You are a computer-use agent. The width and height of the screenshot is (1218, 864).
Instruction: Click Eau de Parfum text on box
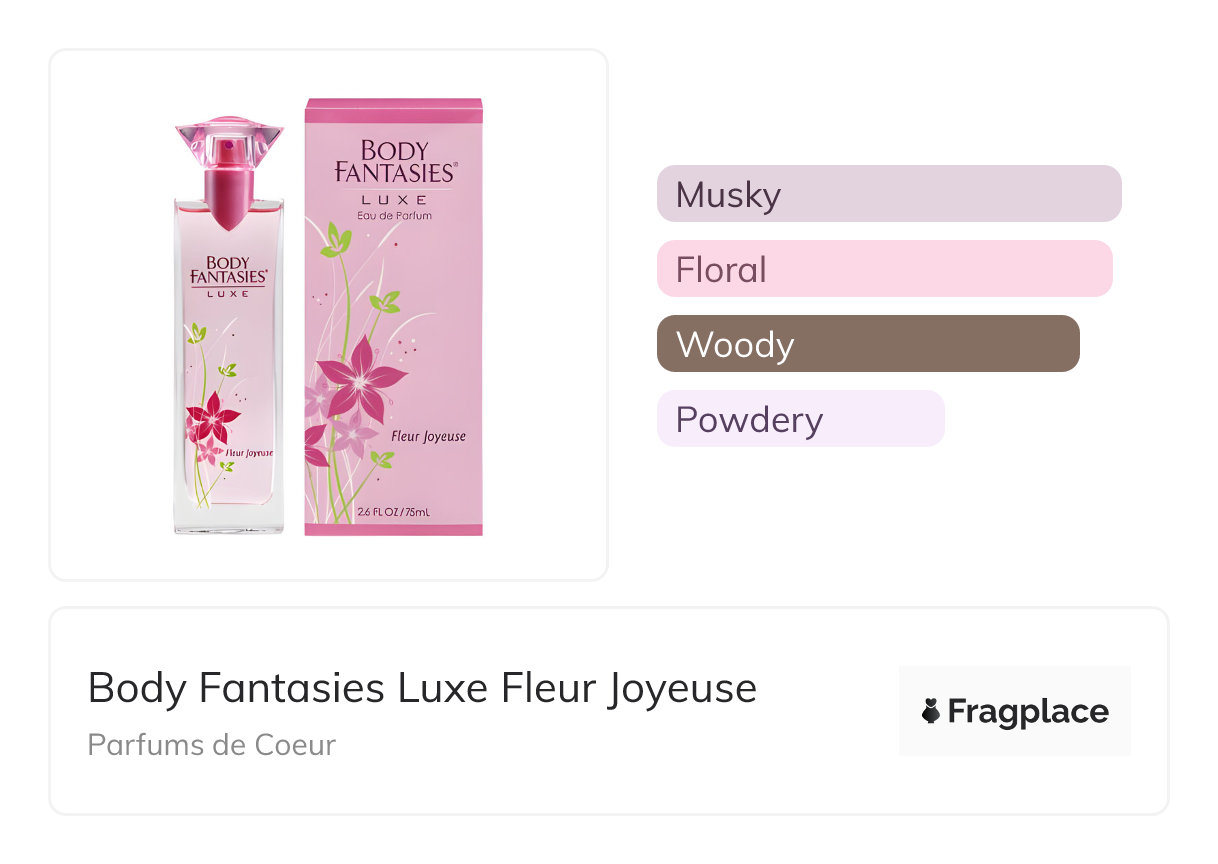click(394, 215)
